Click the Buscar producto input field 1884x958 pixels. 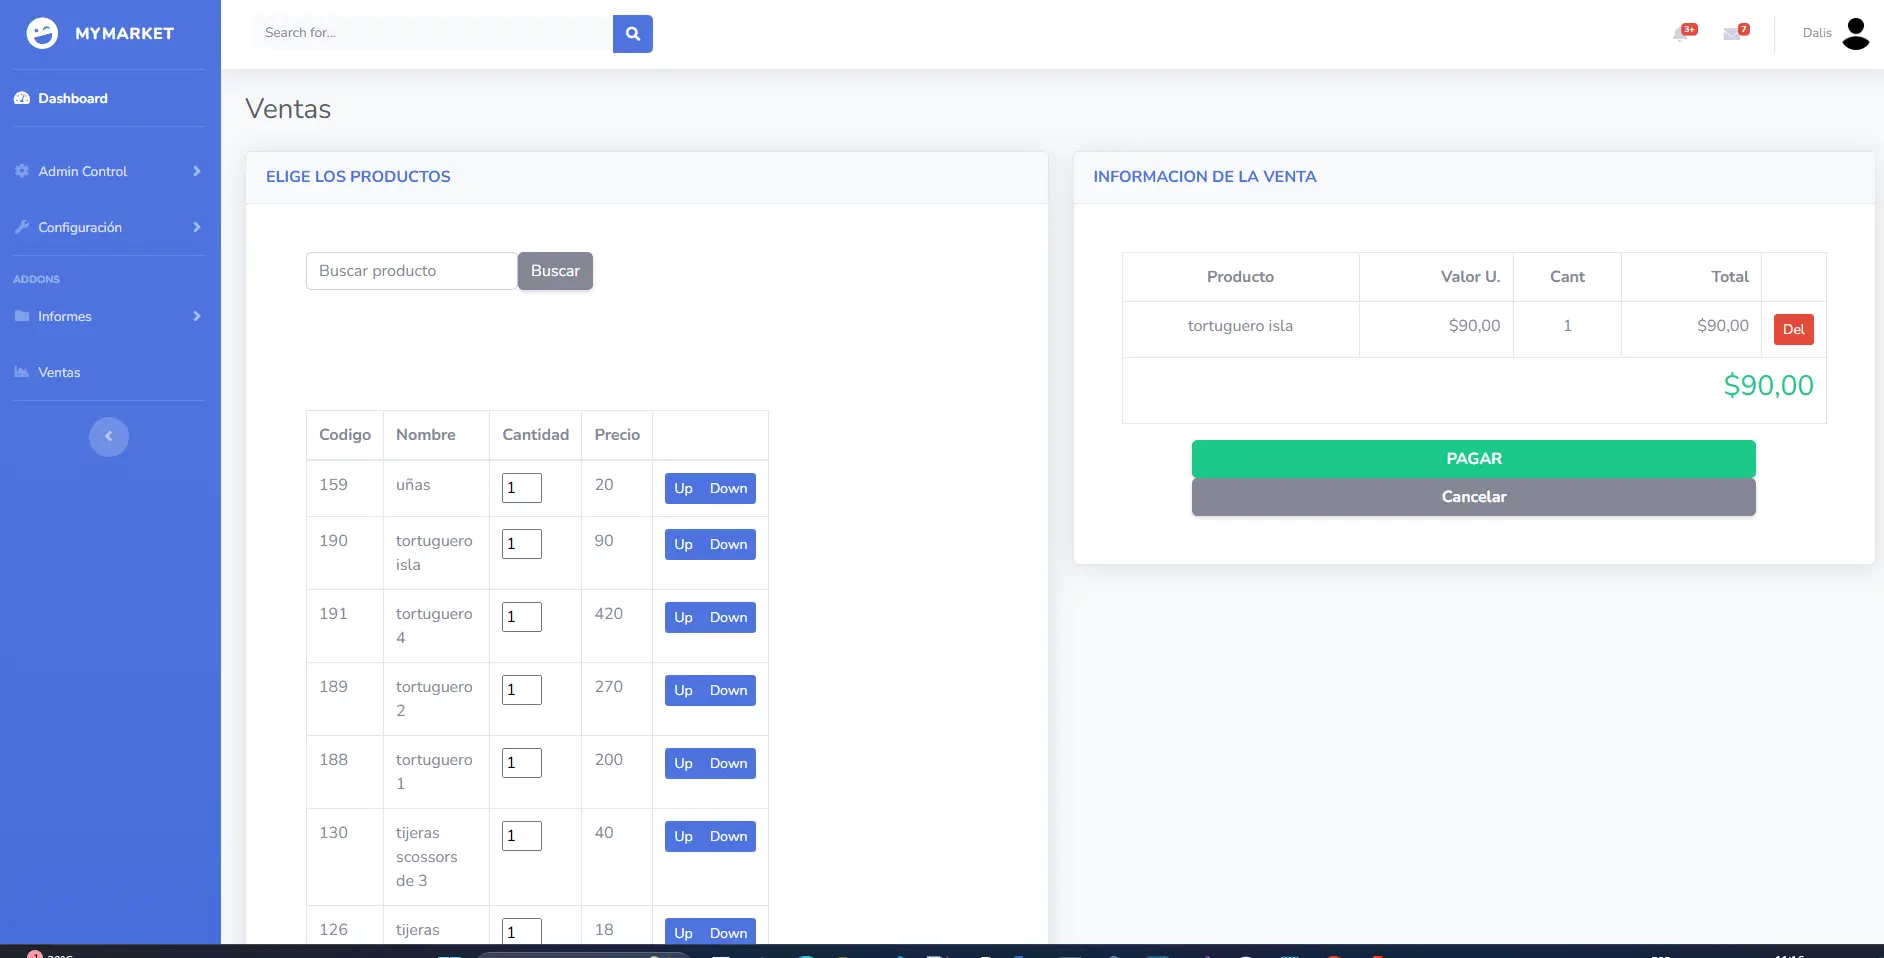(x=411, y=271)
